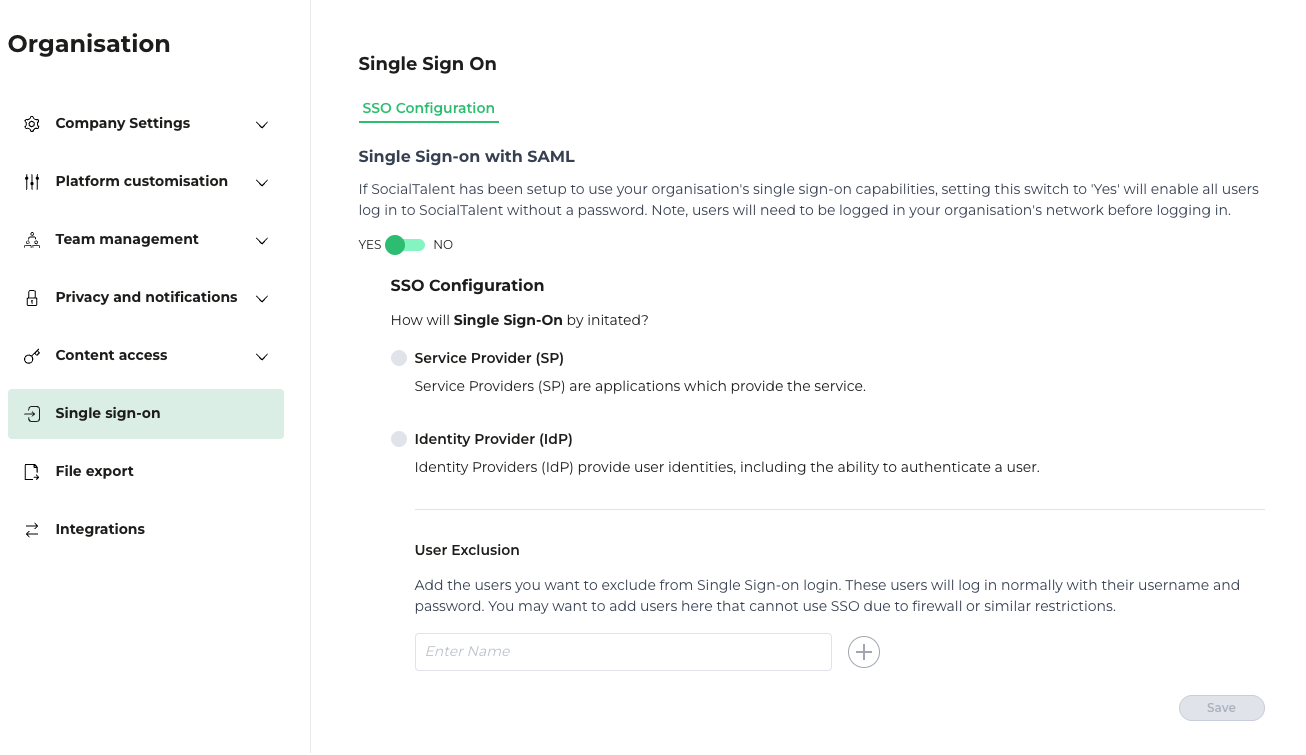Click the Integrations arrows icon
Image resolution: width=1306 pixels, height=755 pixels.
[32, 530]
